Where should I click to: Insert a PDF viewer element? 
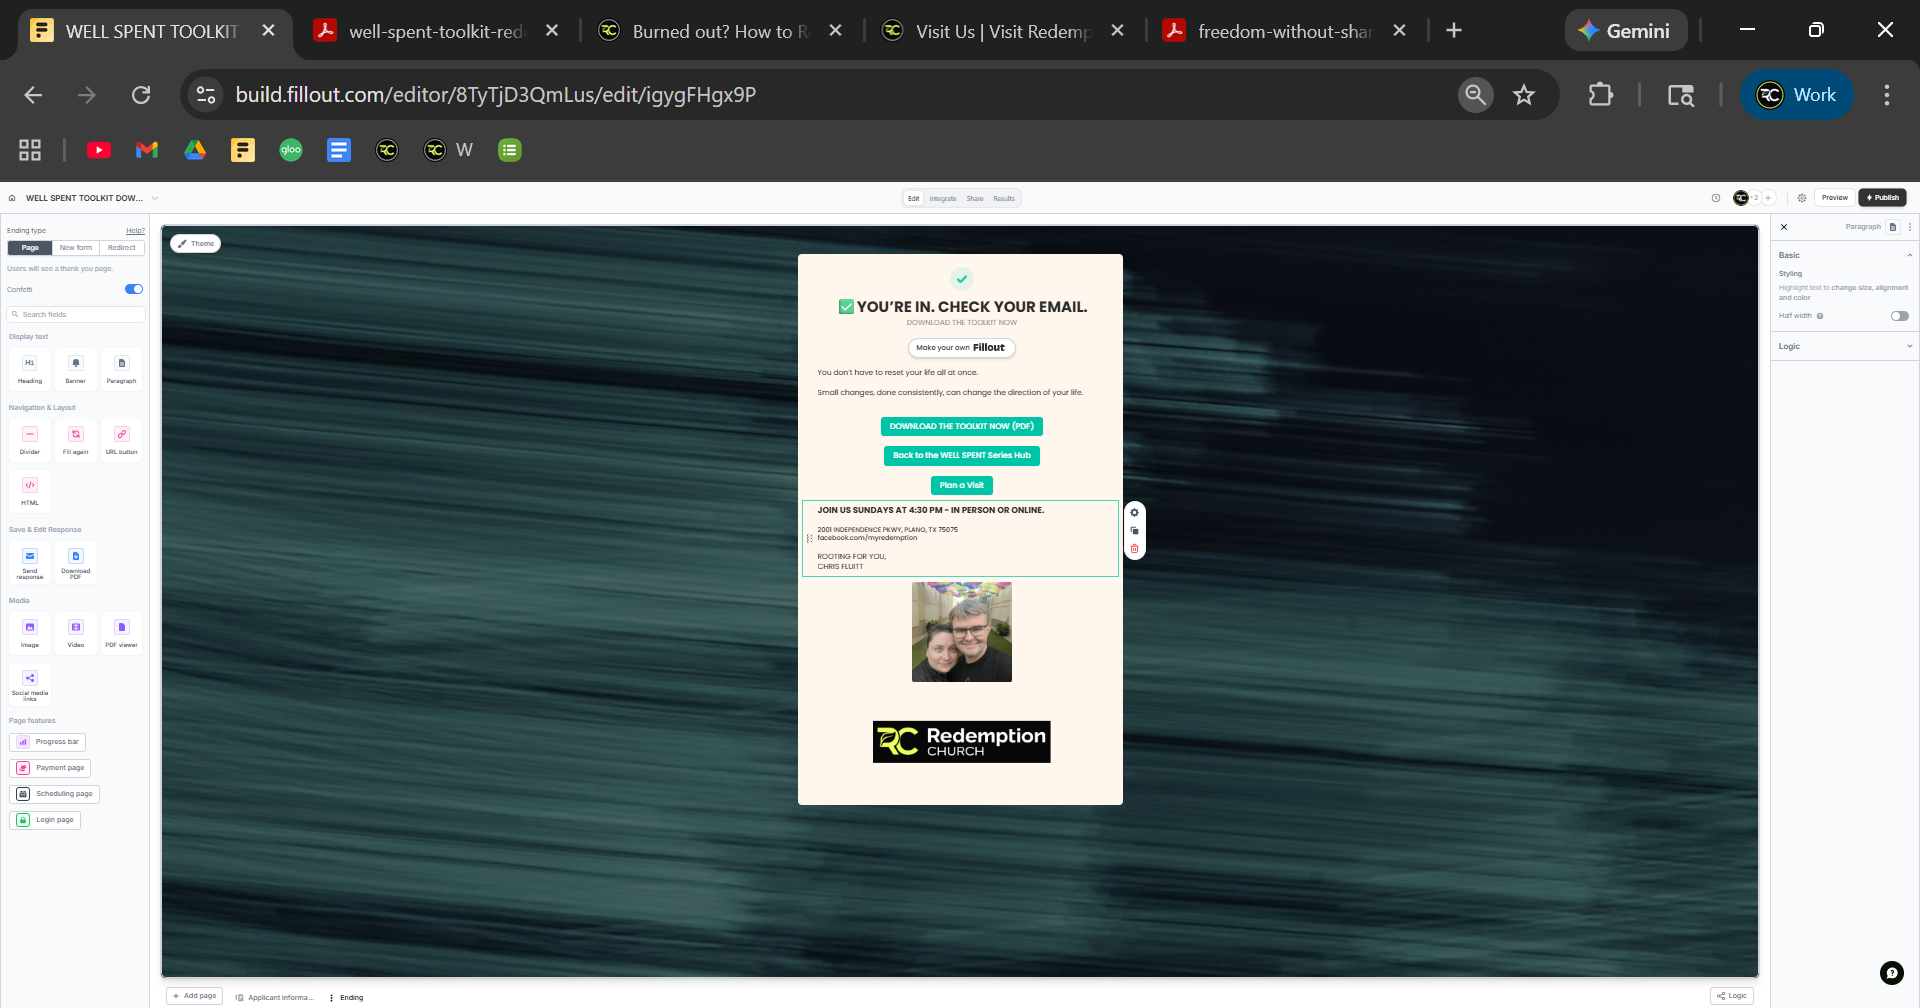tap(121, 632)
